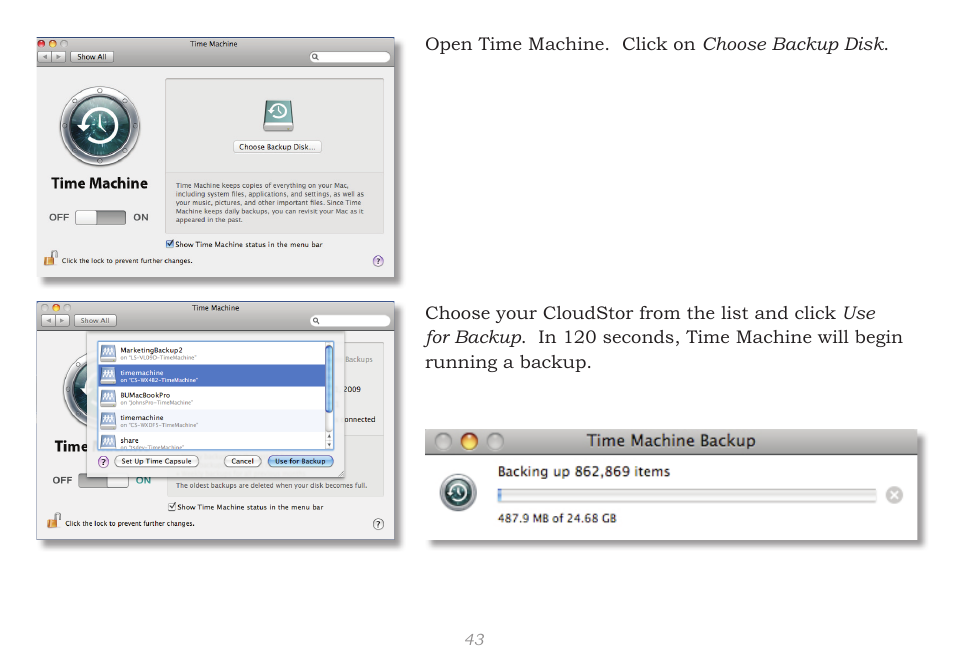The height and width of the screenshot is (661, 954).
Task: Uncheck menu bar status checkbox in Choose Backup Disk window
Action: (170, 244)
